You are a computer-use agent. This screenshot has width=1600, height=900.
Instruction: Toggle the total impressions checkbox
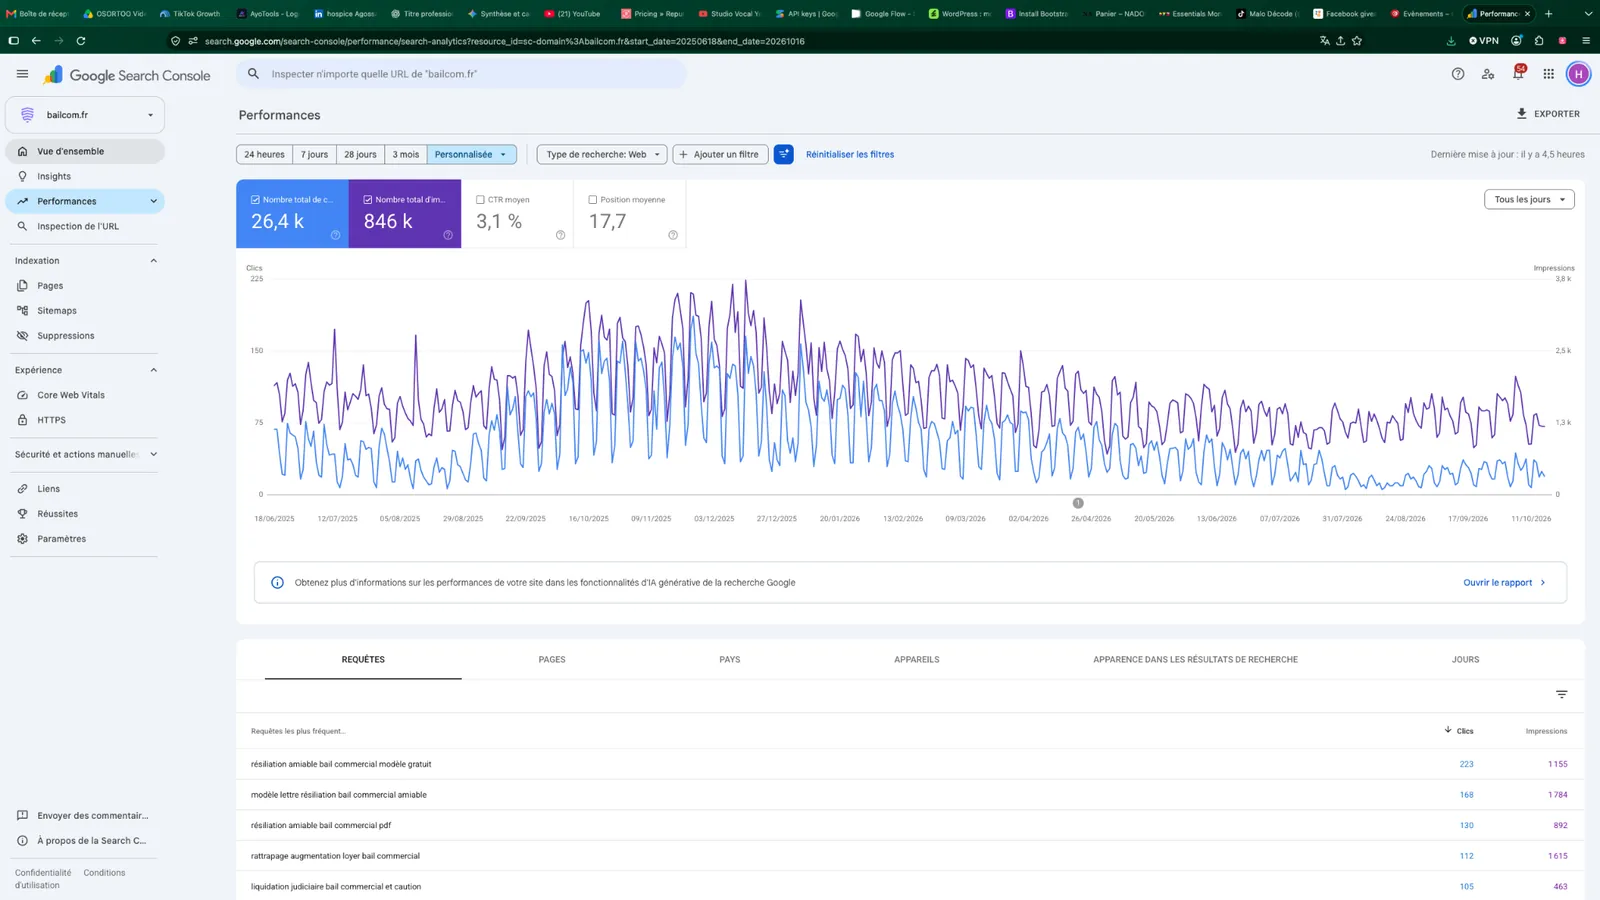[368, 200]
